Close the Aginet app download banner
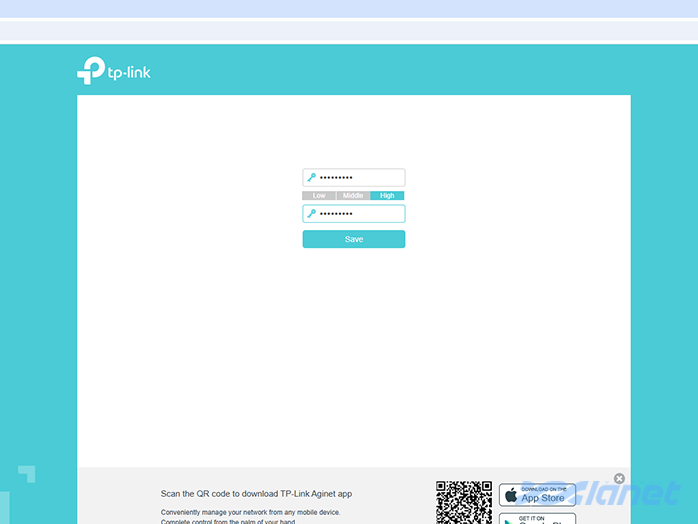 click(x=619, y=479)
